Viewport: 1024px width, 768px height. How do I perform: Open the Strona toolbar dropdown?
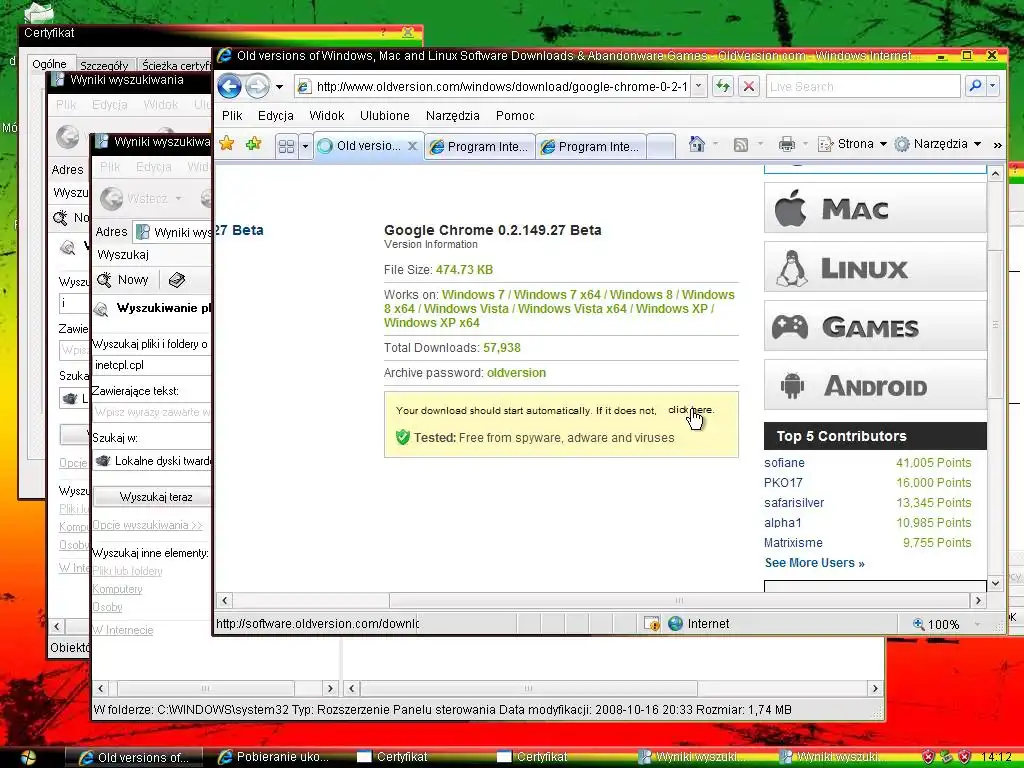(x=852, y=144)
